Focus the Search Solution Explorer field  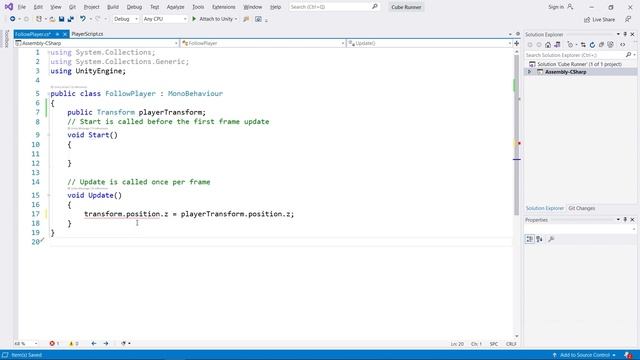575,55
